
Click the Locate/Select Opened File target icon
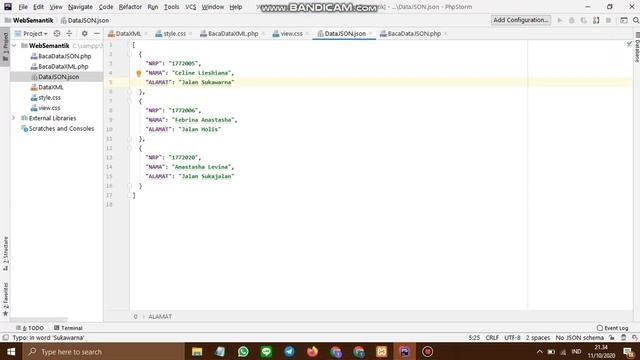[57, 33]
